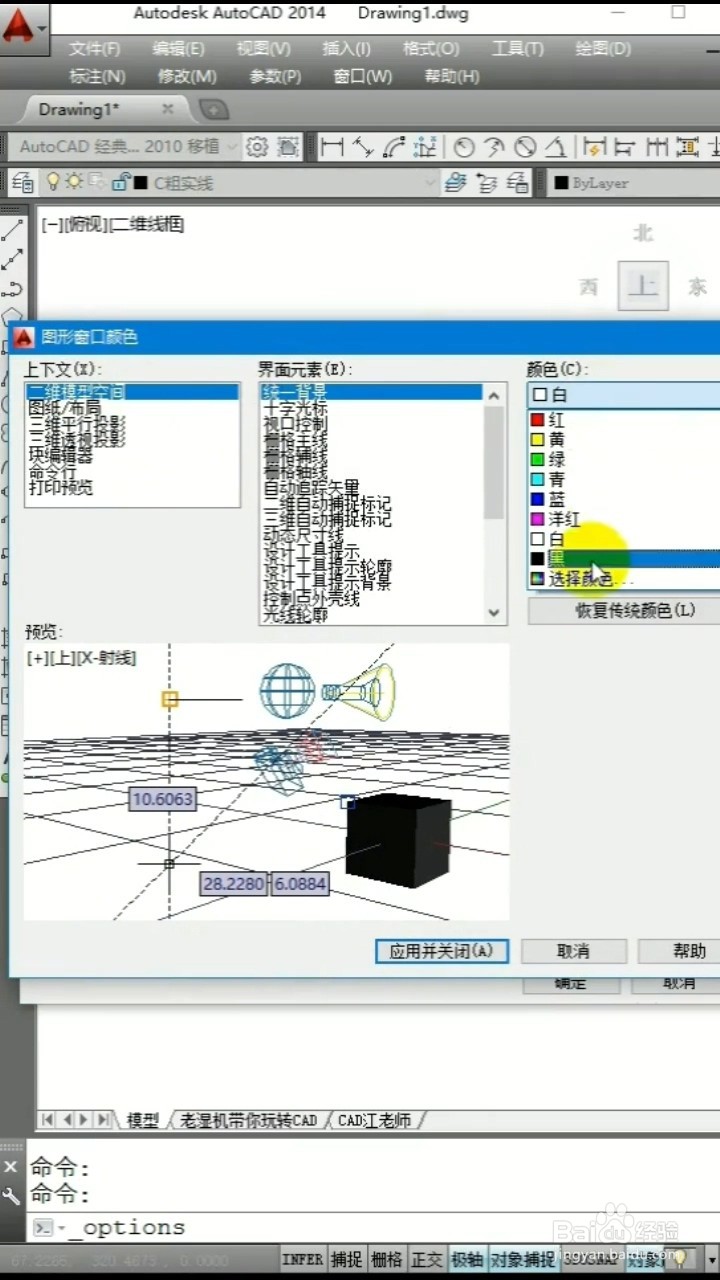
Task: Open the 二维线框 visual style menu
Action: click(146, 225)
